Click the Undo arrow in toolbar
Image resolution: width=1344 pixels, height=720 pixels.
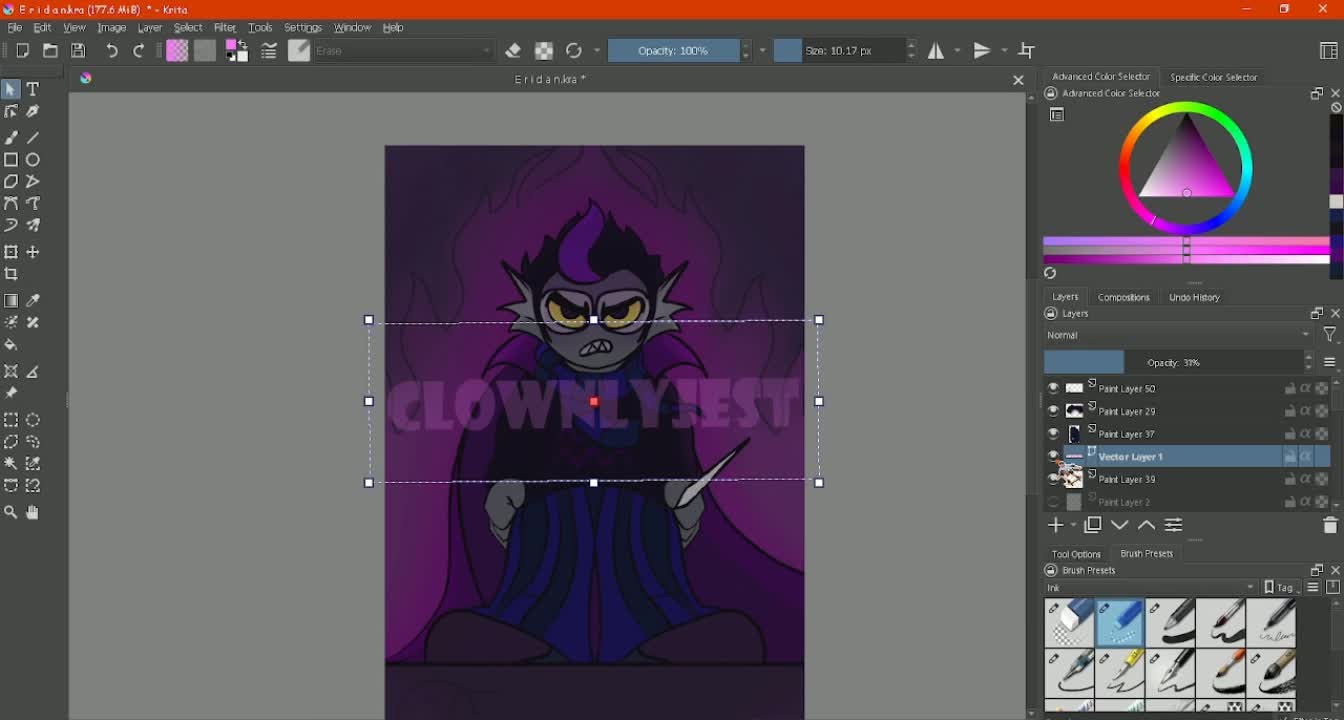[x=112, y=51]
